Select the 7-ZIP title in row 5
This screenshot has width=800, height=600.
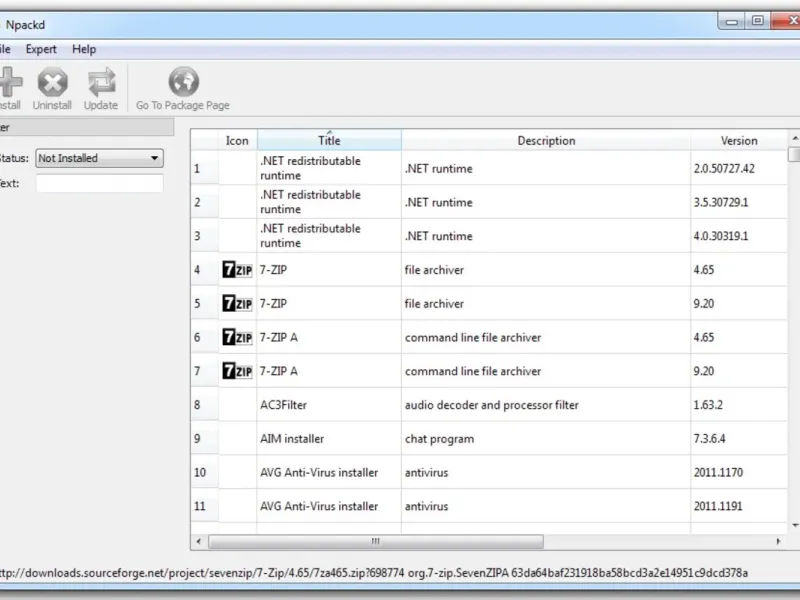[329, 303]
